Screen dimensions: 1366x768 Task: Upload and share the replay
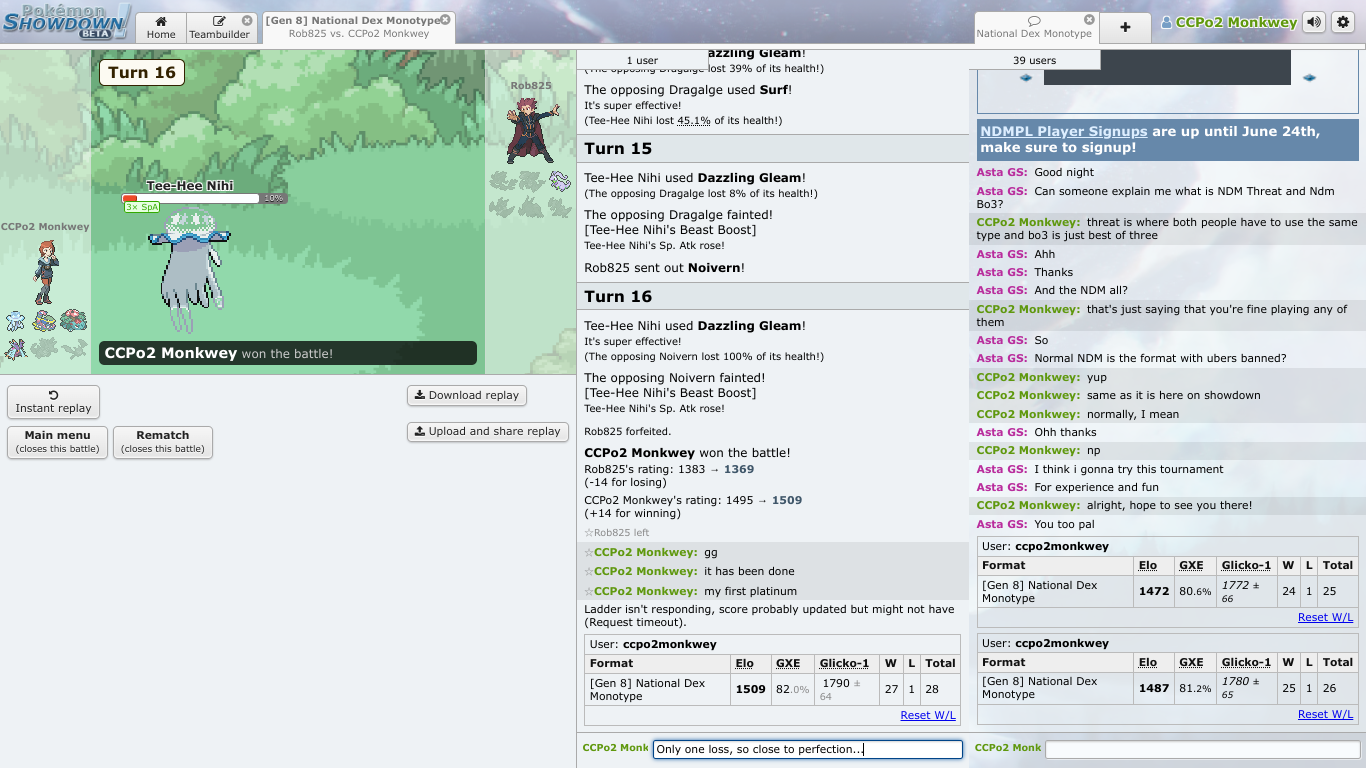pos(488,431)
